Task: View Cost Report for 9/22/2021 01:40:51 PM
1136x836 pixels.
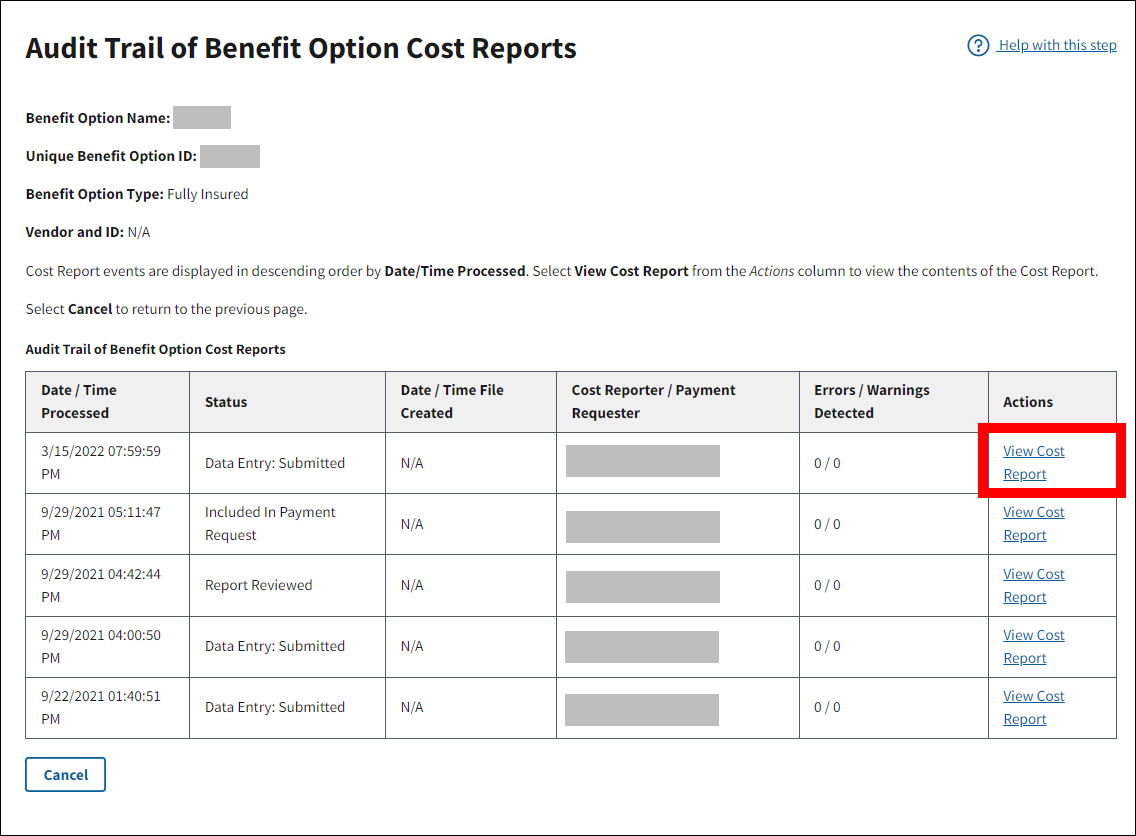Action: click(1033, 707)
